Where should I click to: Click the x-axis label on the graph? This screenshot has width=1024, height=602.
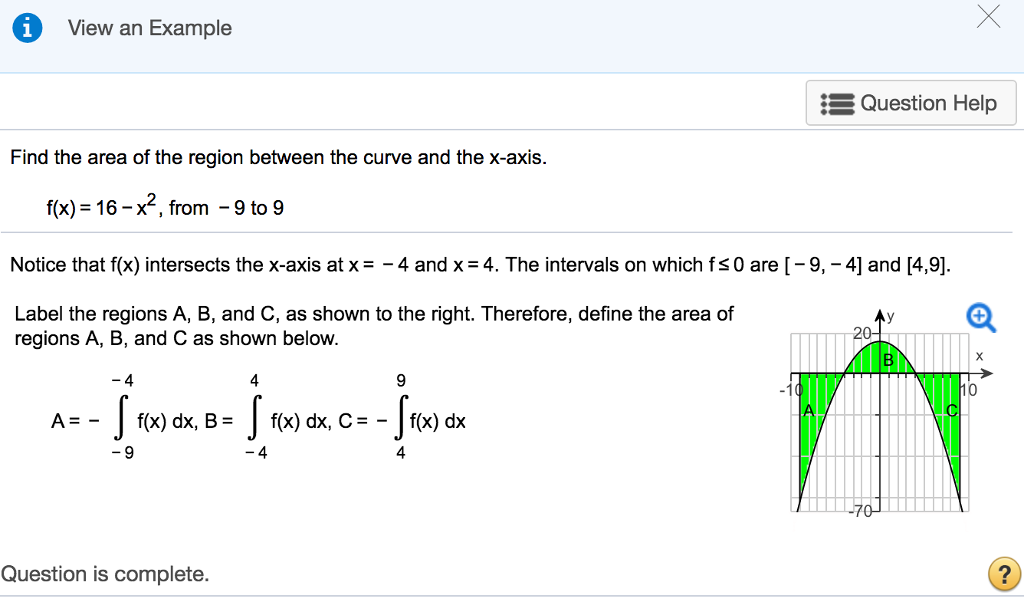[977, 358]
